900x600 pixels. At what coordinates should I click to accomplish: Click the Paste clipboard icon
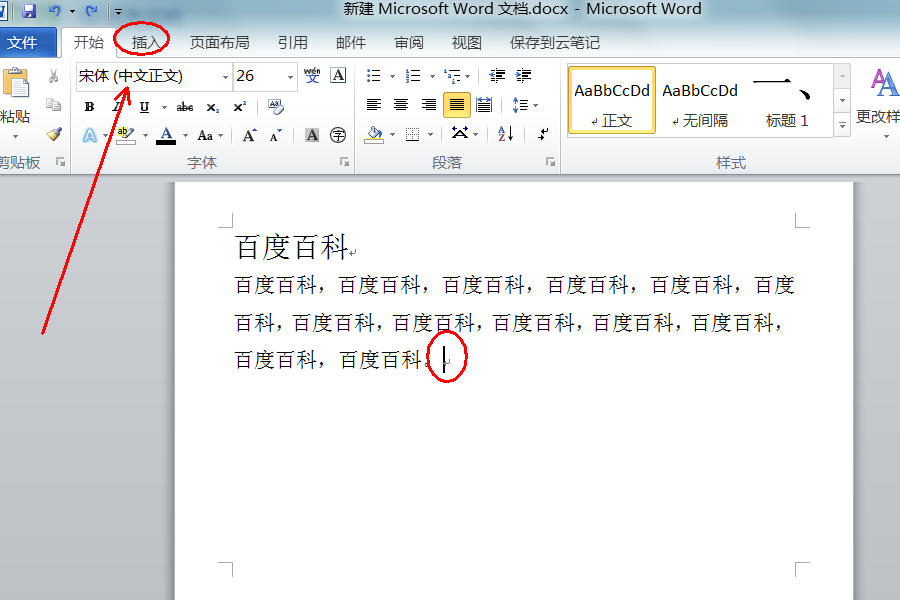pos(16,83)
